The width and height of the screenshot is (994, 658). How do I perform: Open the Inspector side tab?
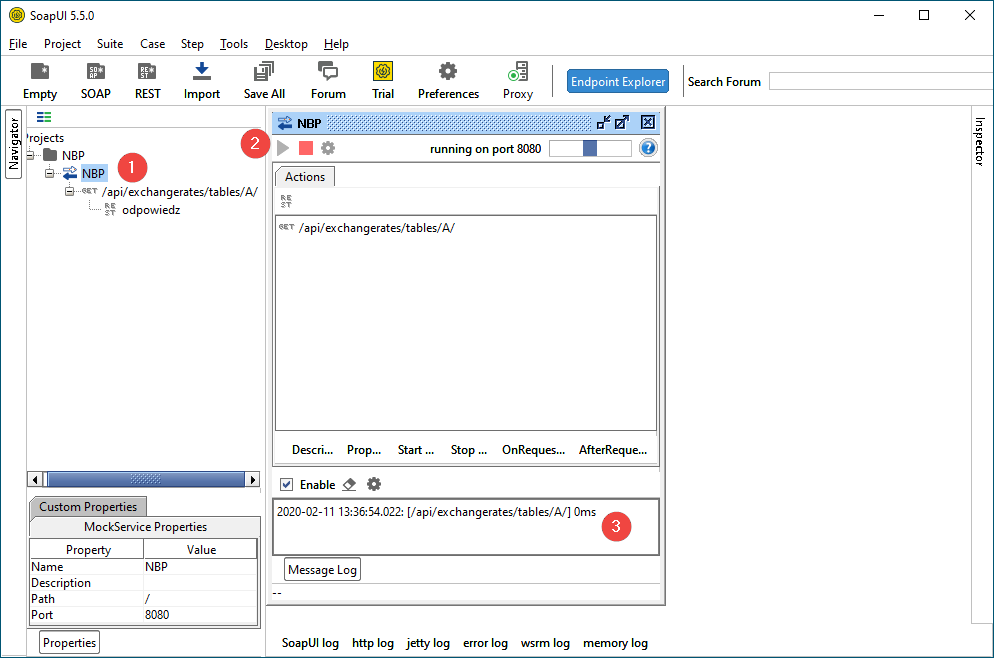(979, 141)
